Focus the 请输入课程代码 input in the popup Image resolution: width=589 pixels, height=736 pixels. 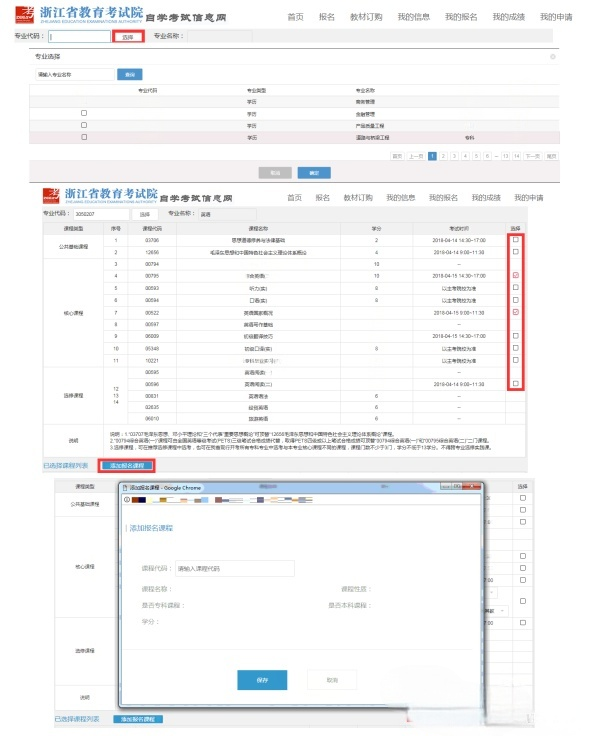click(235, 568)
